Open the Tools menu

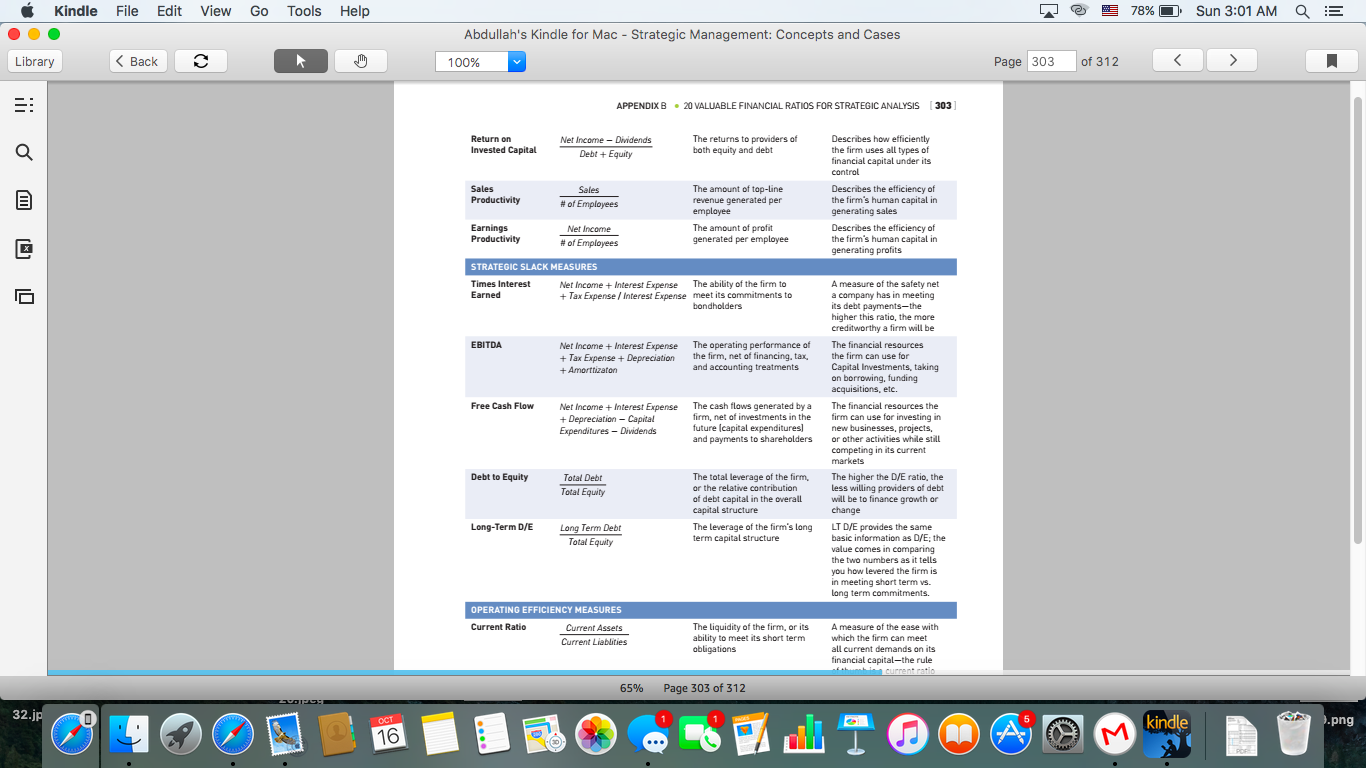tap(304, 11)
